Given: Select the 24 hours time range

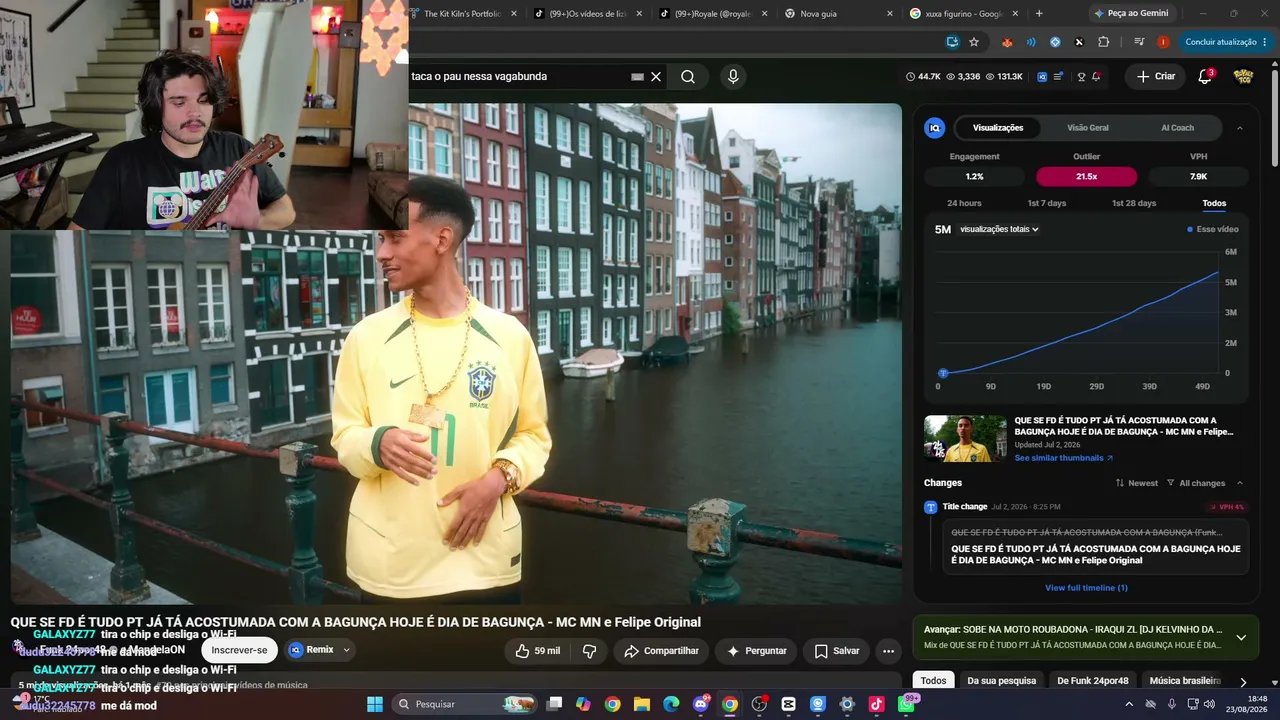Looking at the screenshot, I should 964,203.
